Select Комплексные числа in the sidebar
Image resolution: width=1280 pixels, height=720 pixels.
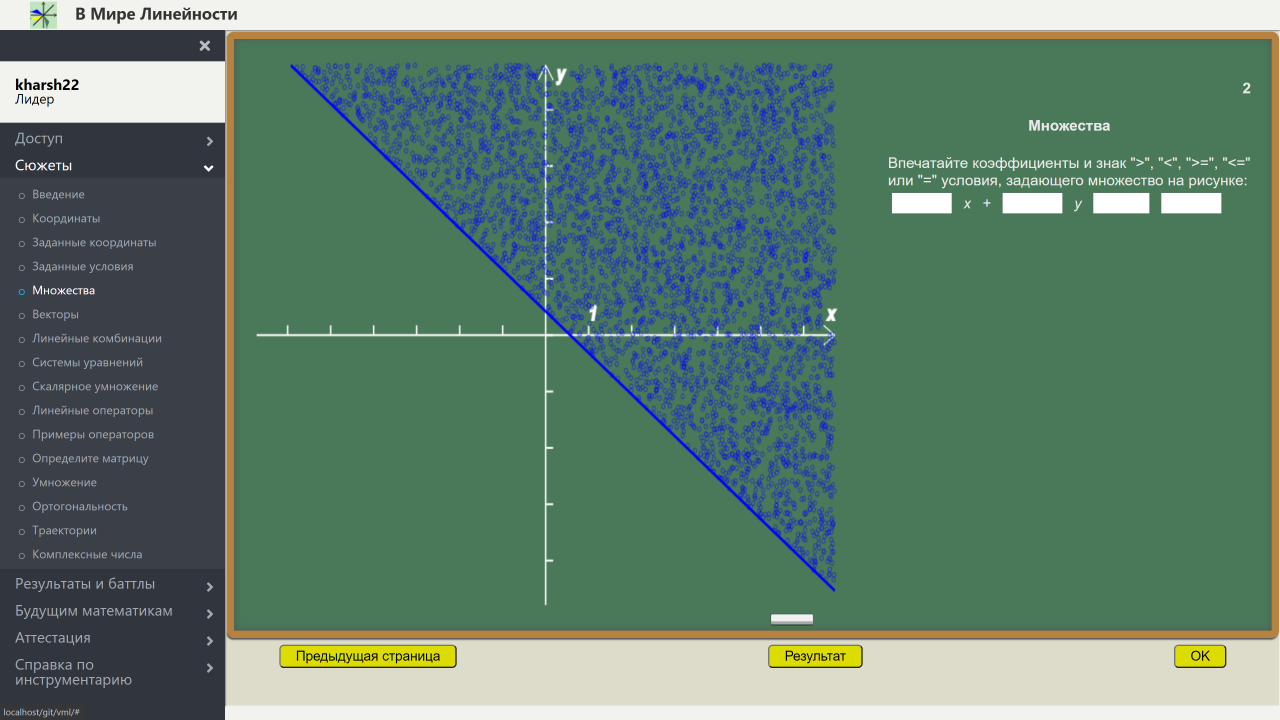click(x=87, y=555)
